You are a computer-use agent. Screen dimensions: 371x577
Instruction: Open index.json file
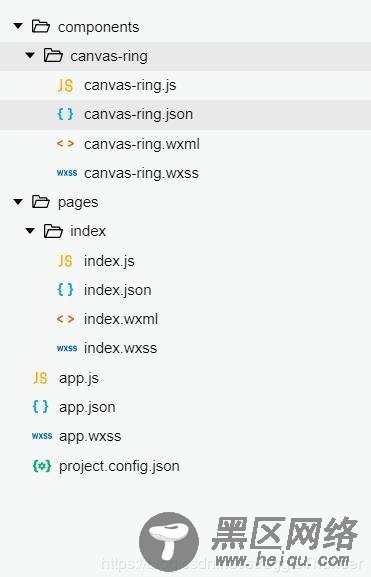tap(117, 290)
